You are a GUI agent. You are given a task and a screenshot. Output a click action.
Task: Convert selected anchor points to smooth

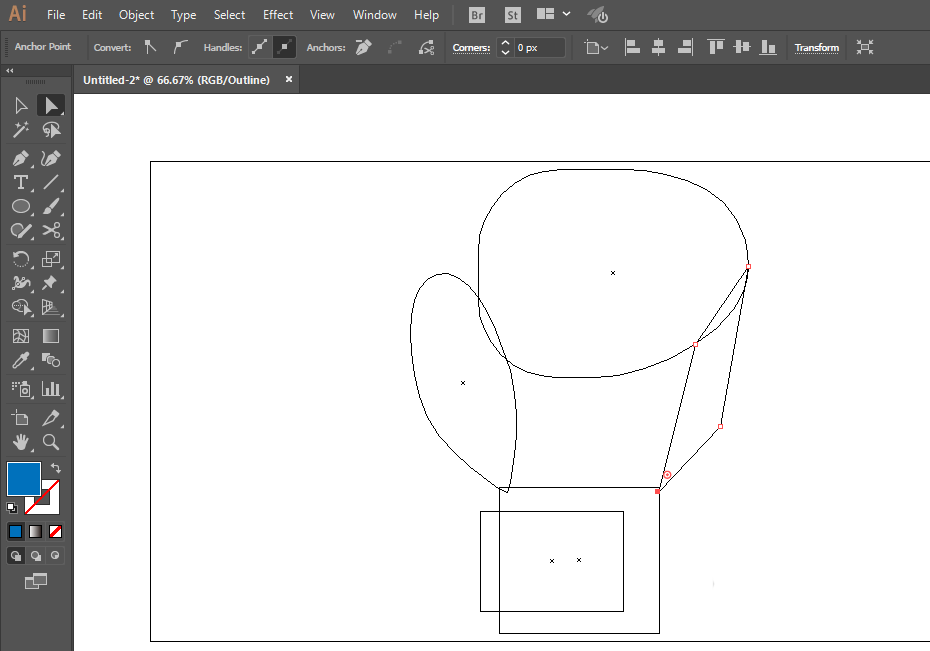(x=180, y=47)
